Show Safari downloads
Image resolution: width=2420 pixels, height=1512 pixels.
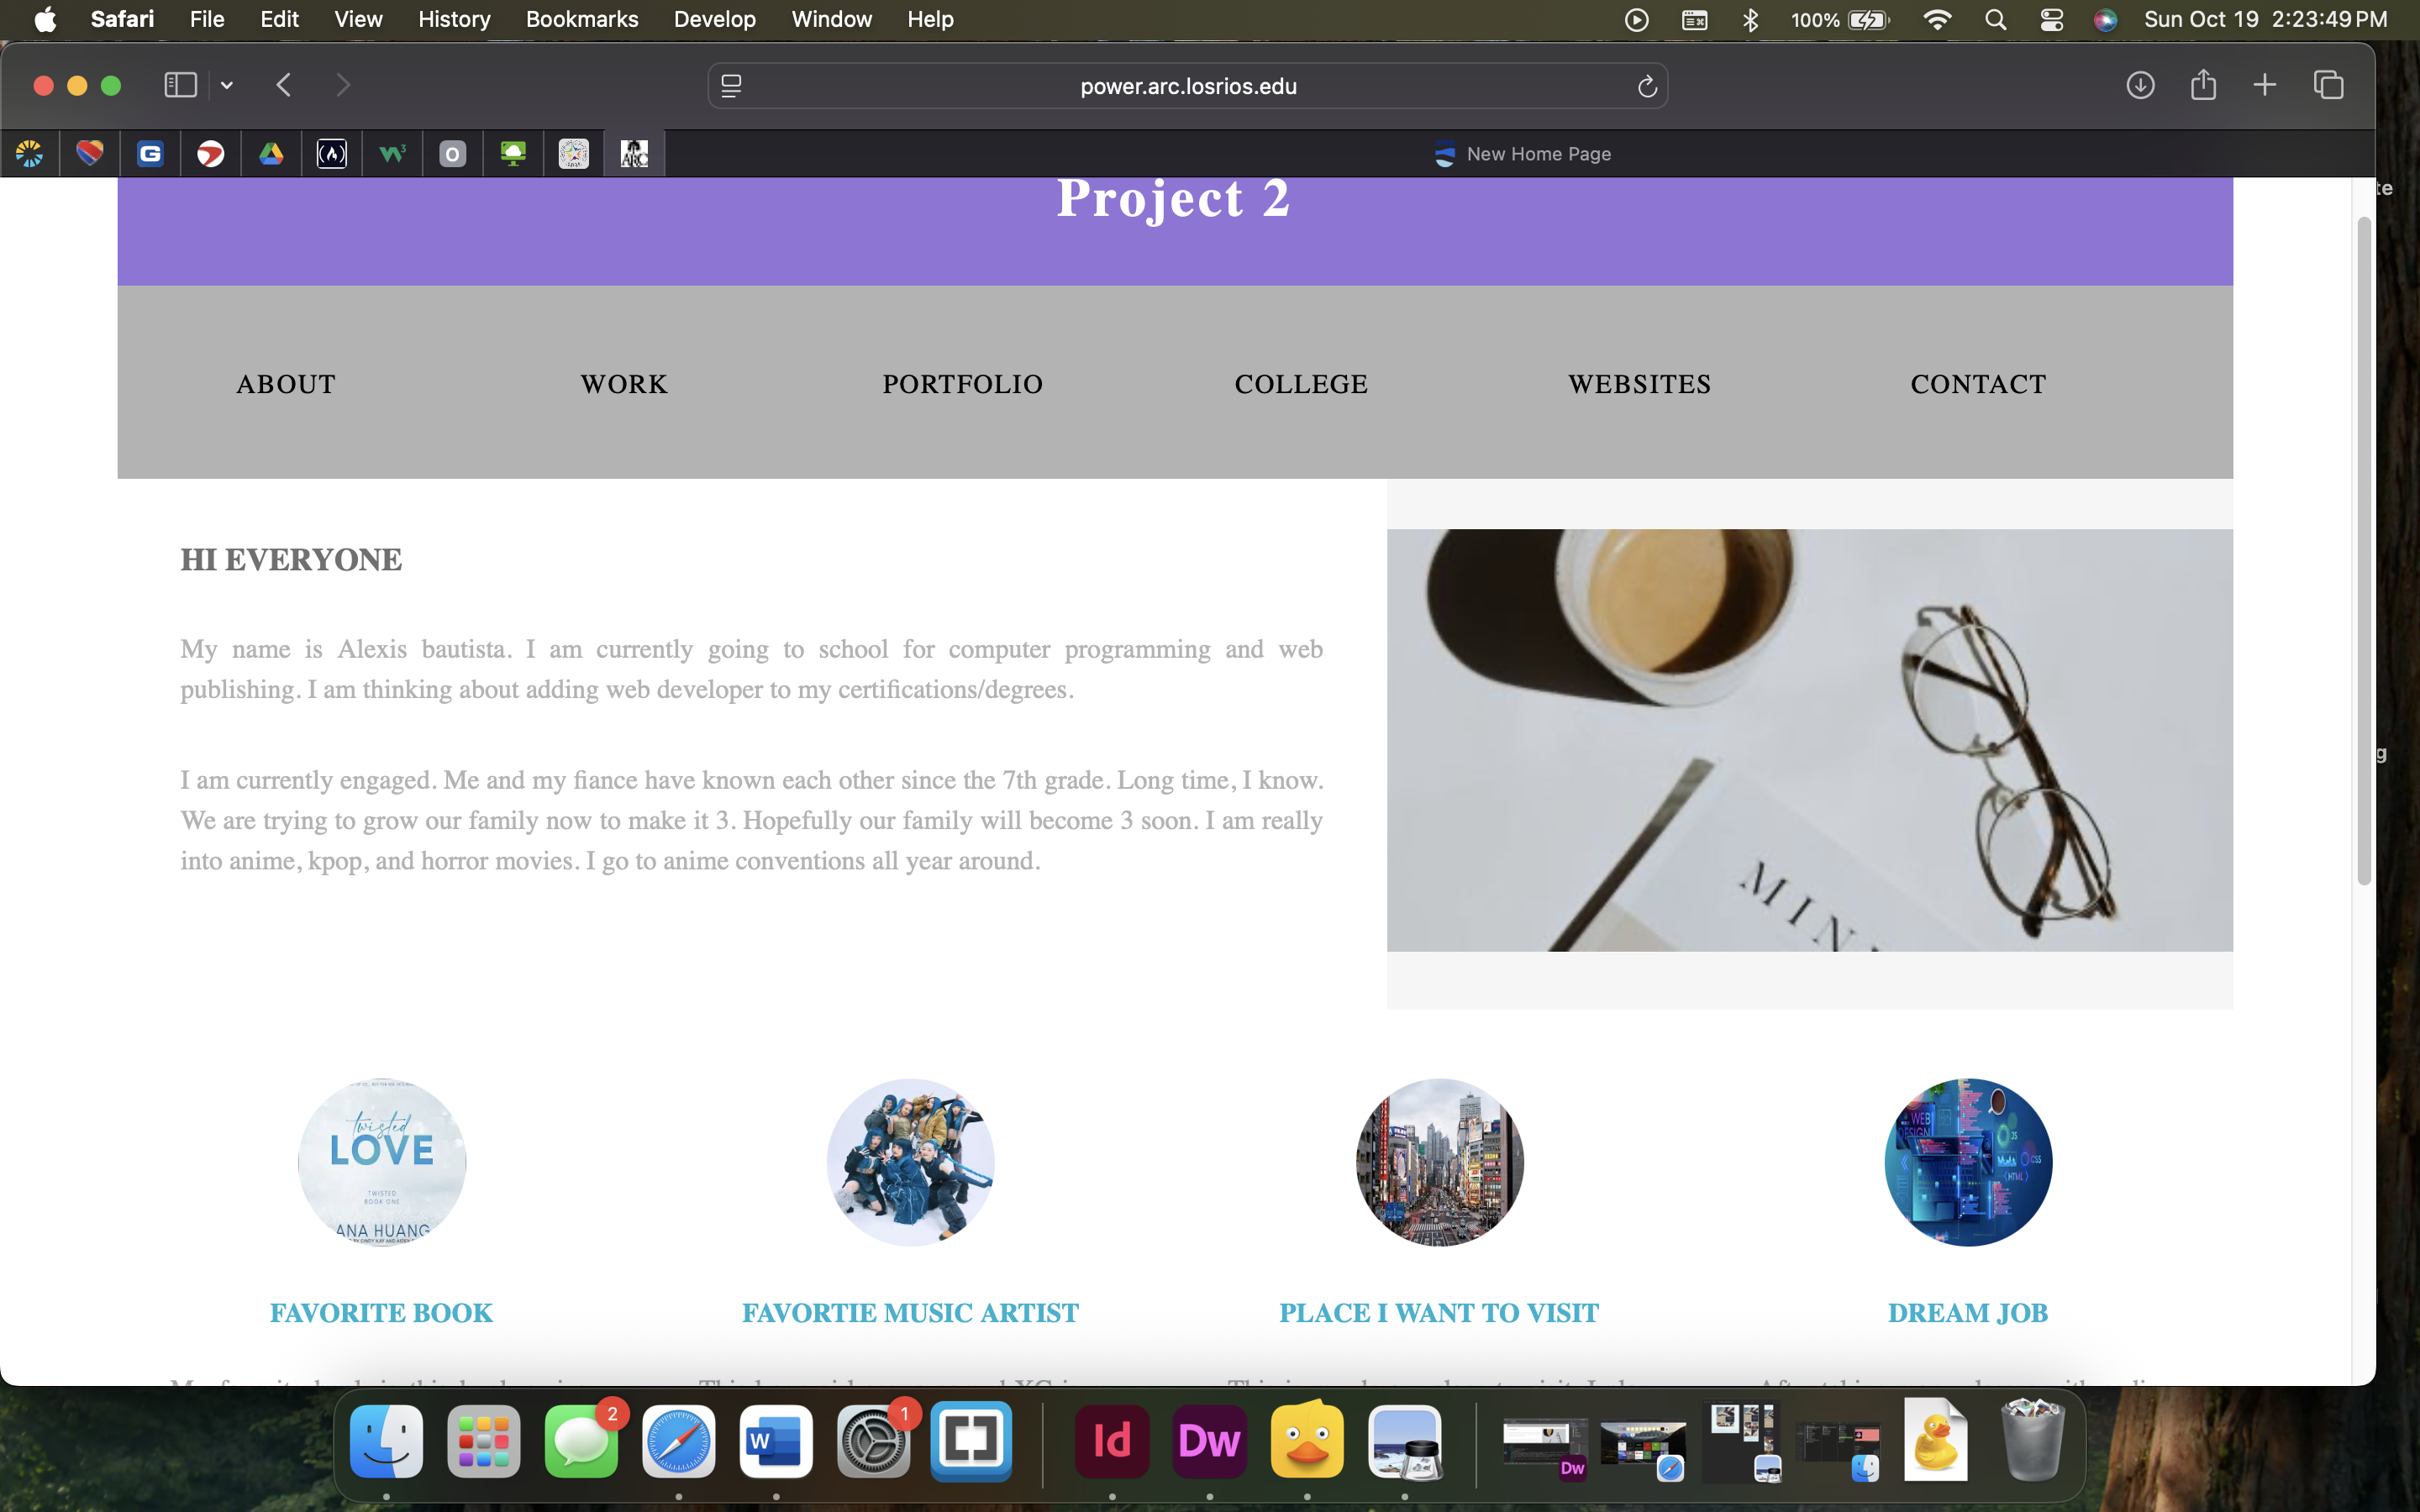[x=2139, y=85]
